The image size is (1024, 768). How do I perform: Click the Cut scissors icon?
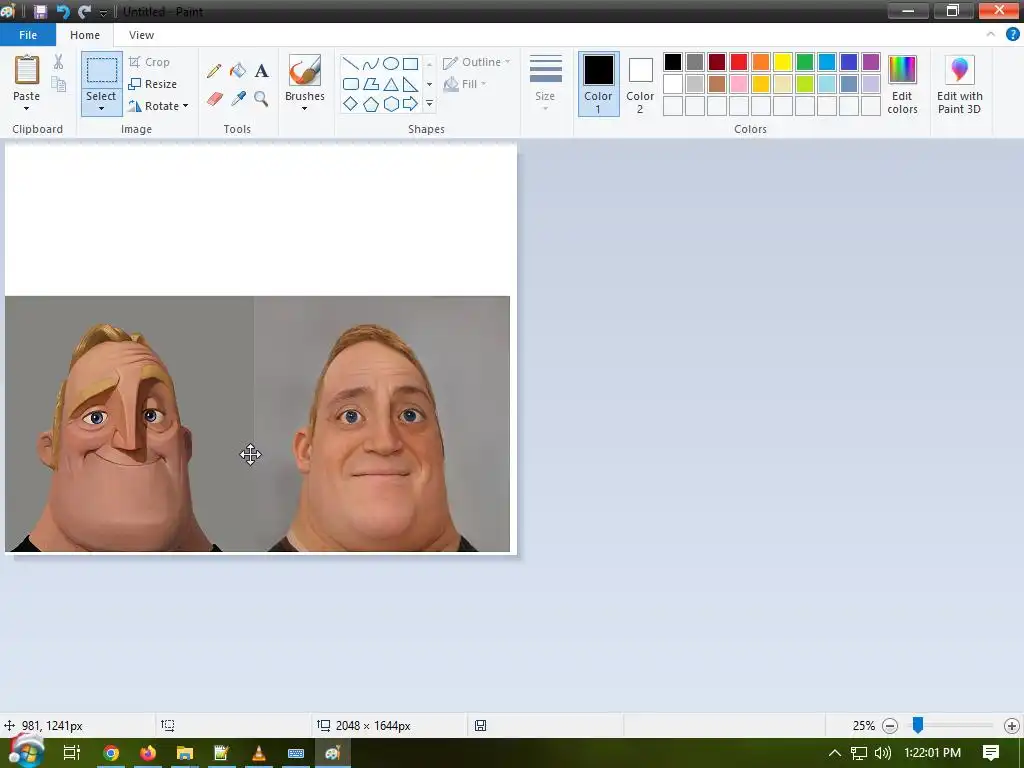point(59,62)
